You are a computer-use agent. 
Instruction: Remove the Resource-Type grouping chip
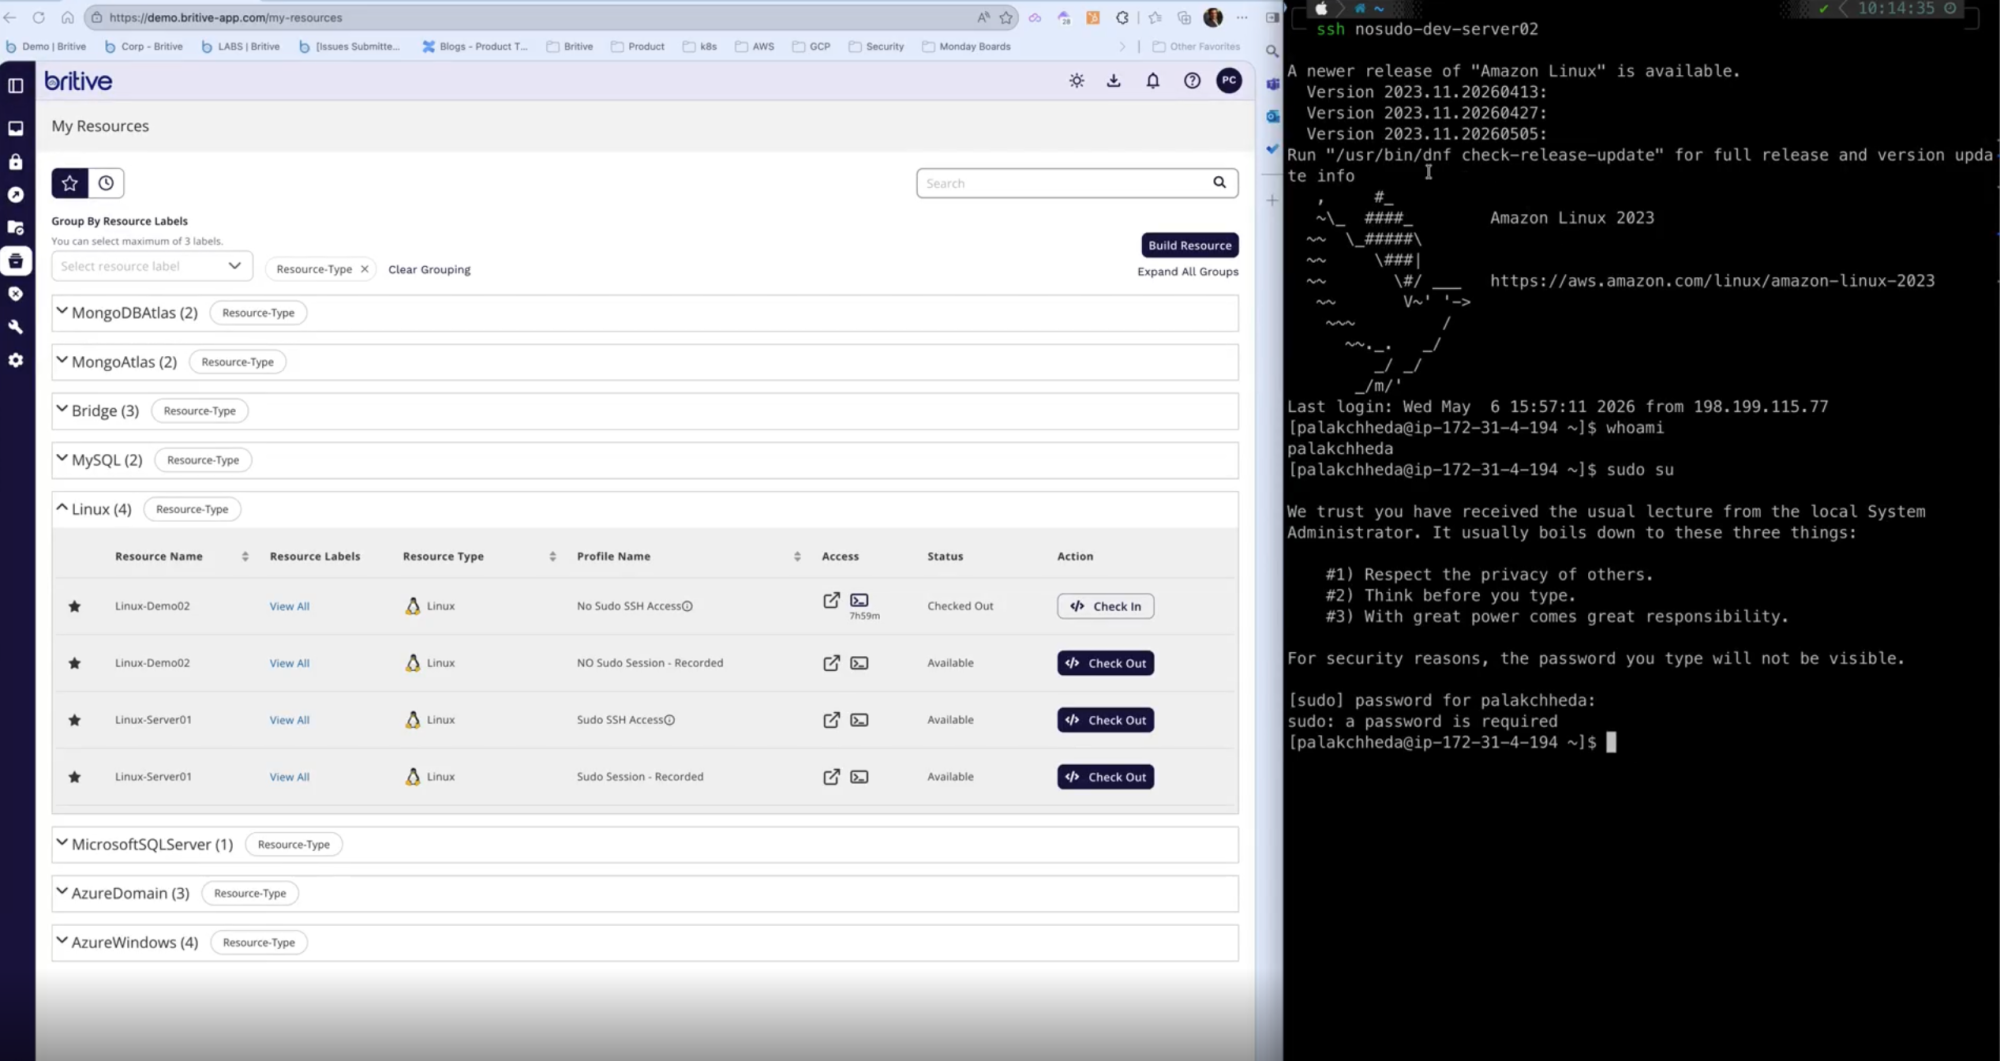tap(365, 269)
